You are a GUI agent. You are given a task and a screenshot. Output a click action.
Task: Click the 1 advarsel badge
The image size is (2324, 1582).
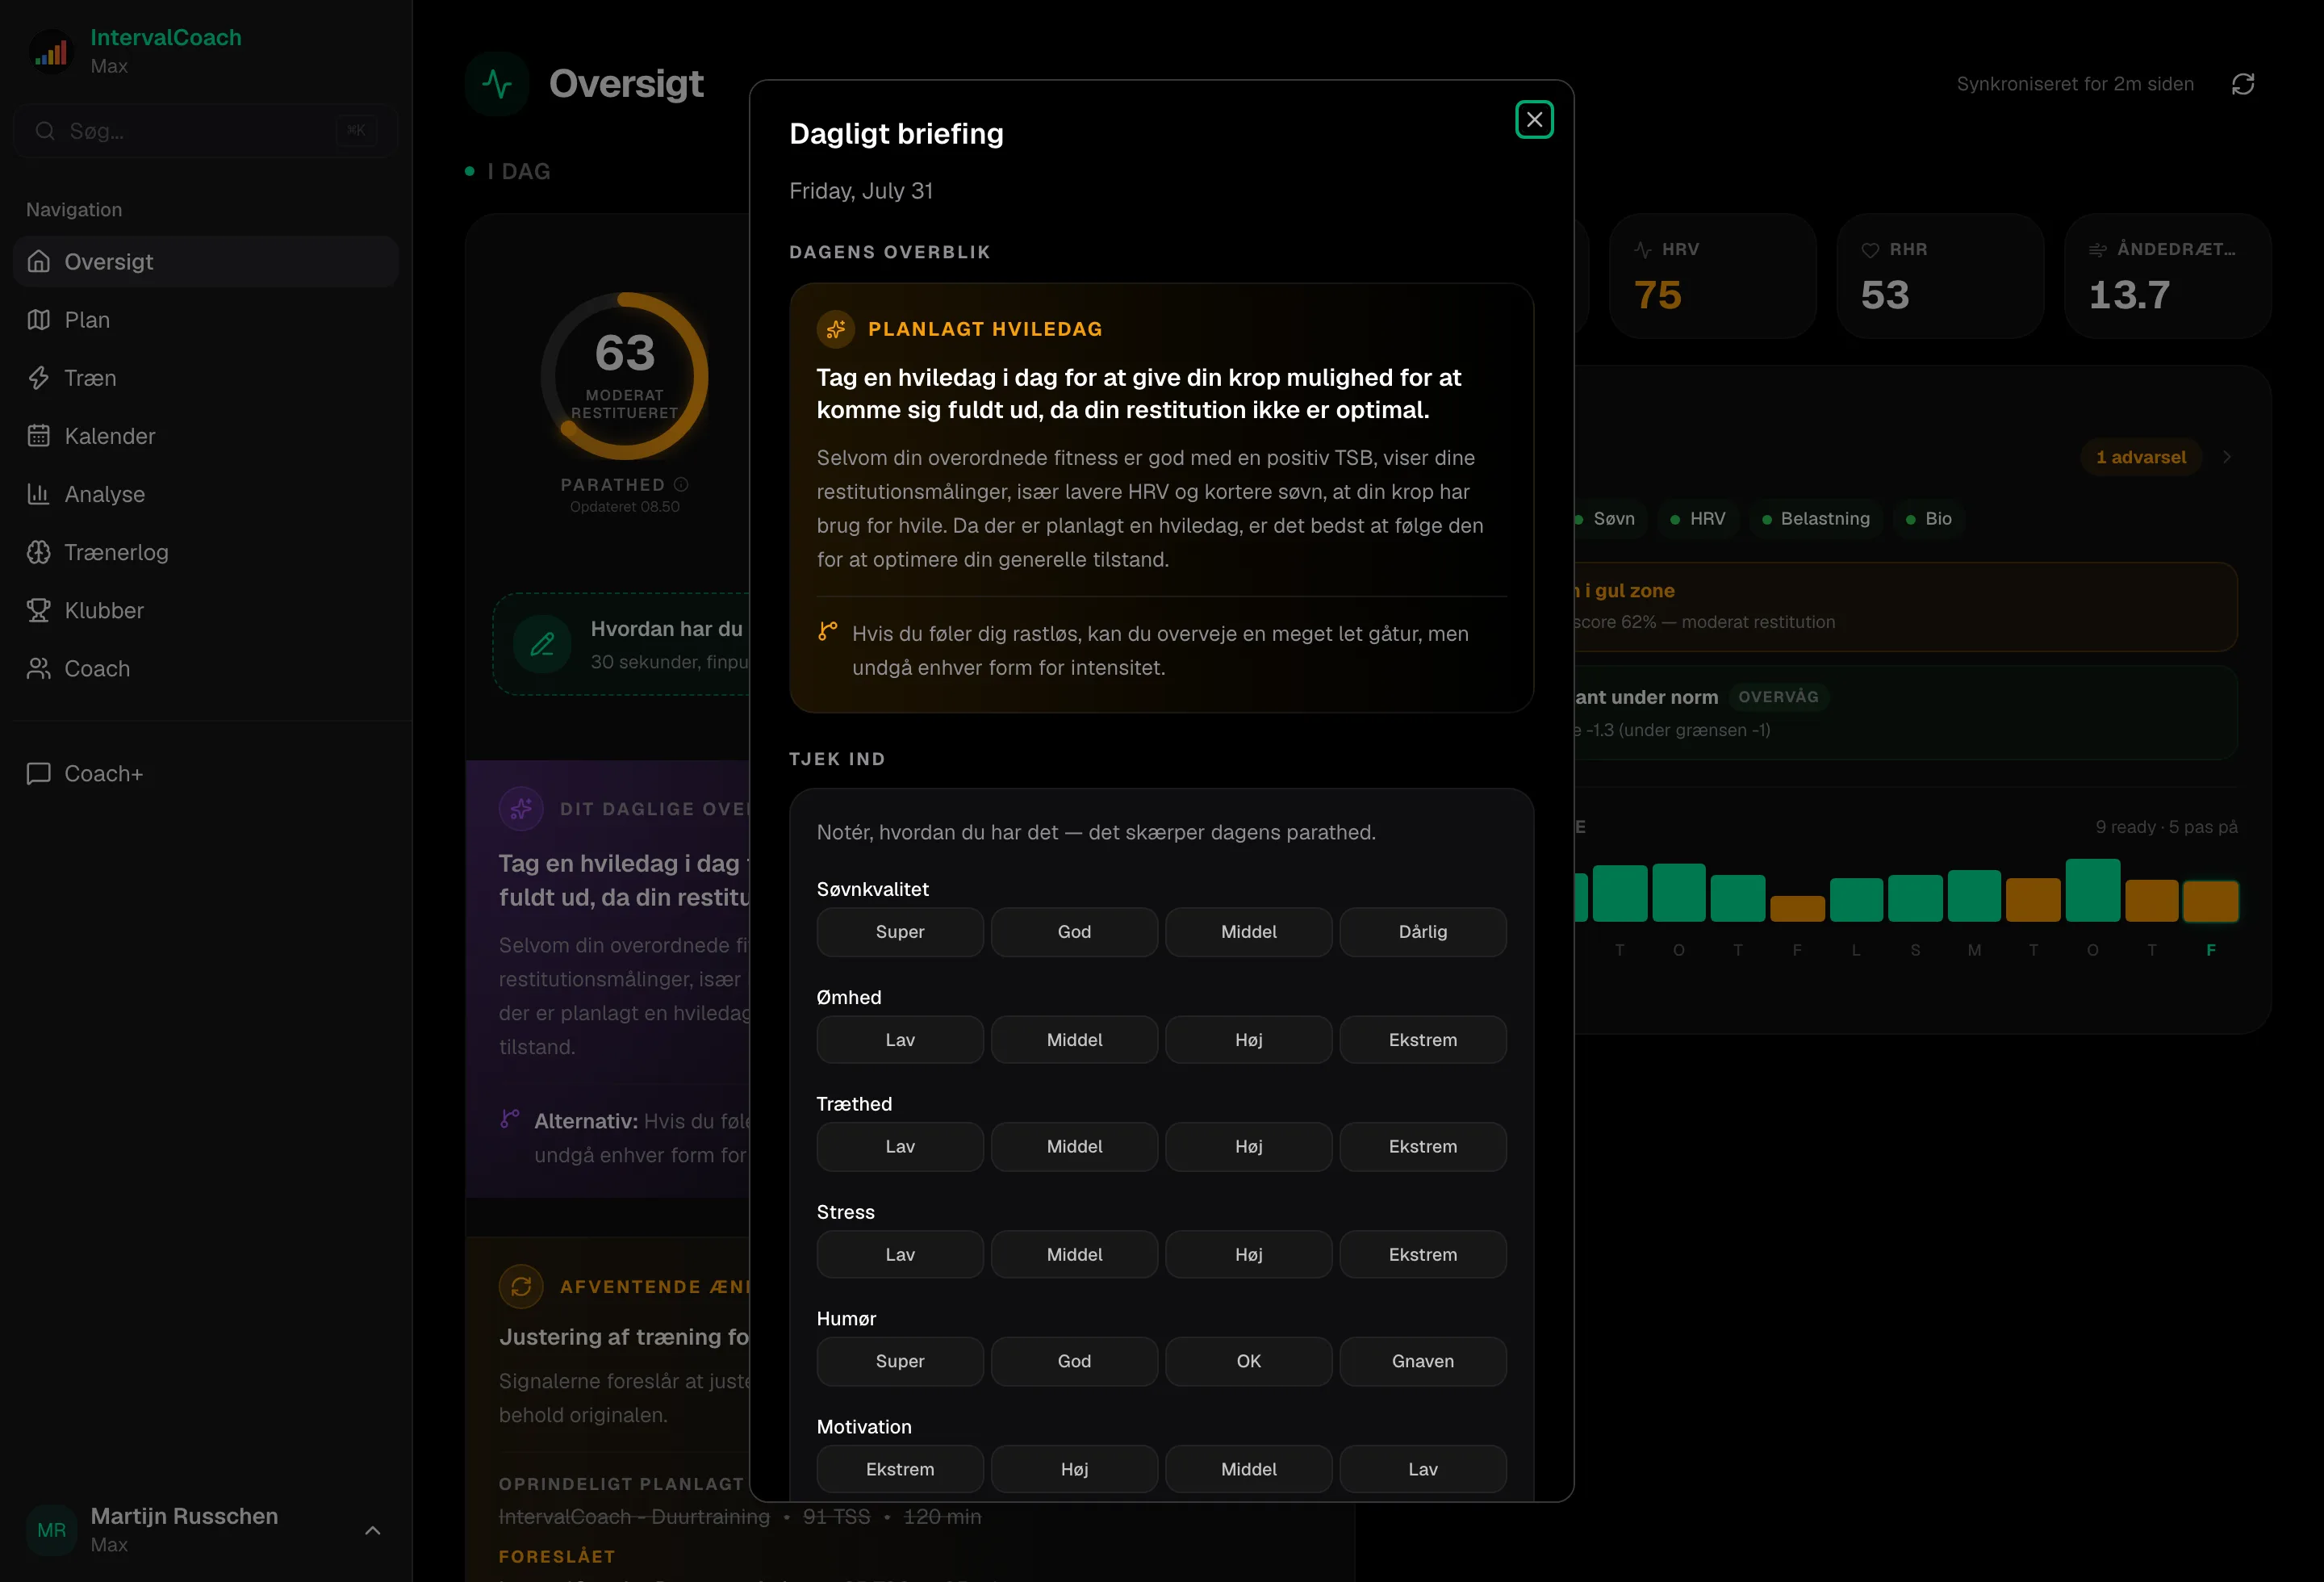[x=2141, y=457]
